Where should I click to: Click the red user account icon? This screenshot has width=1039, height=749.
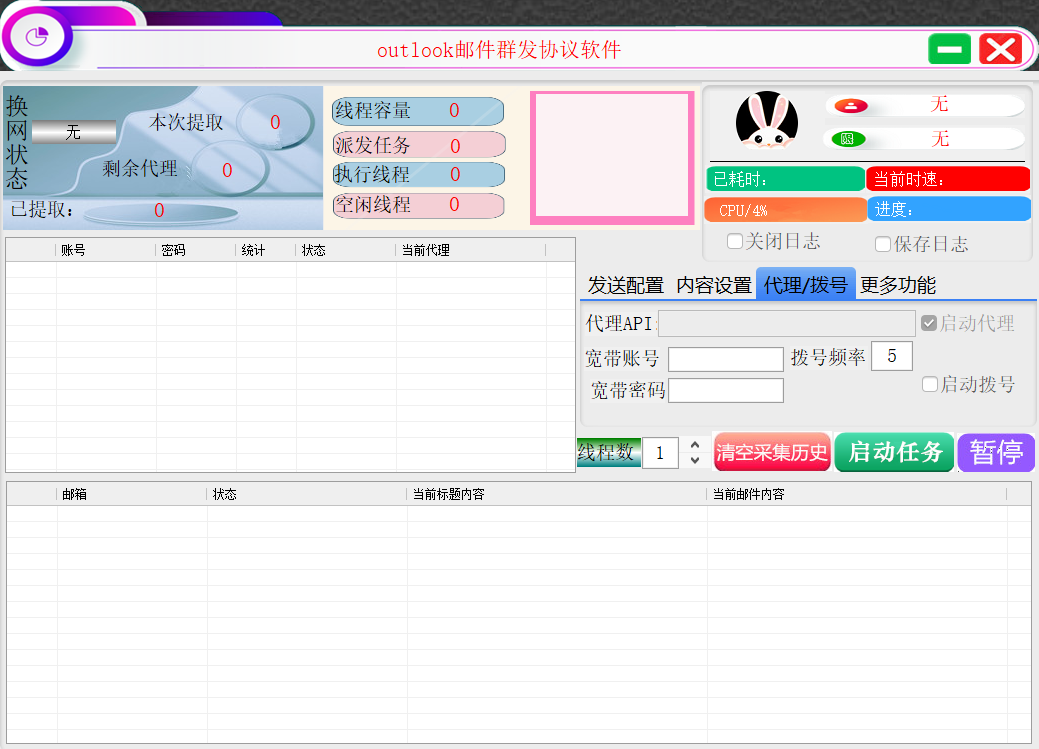click(849, 106)
